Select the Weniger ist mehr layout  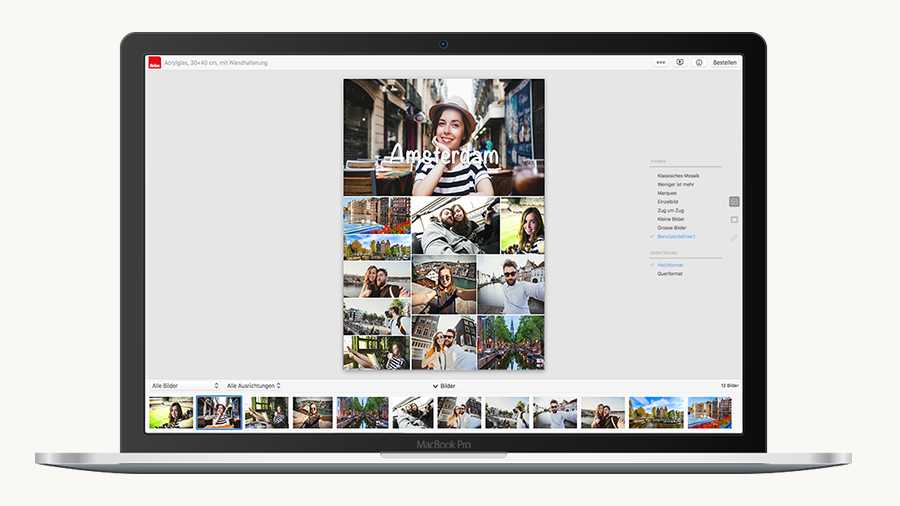click(676, 184)
